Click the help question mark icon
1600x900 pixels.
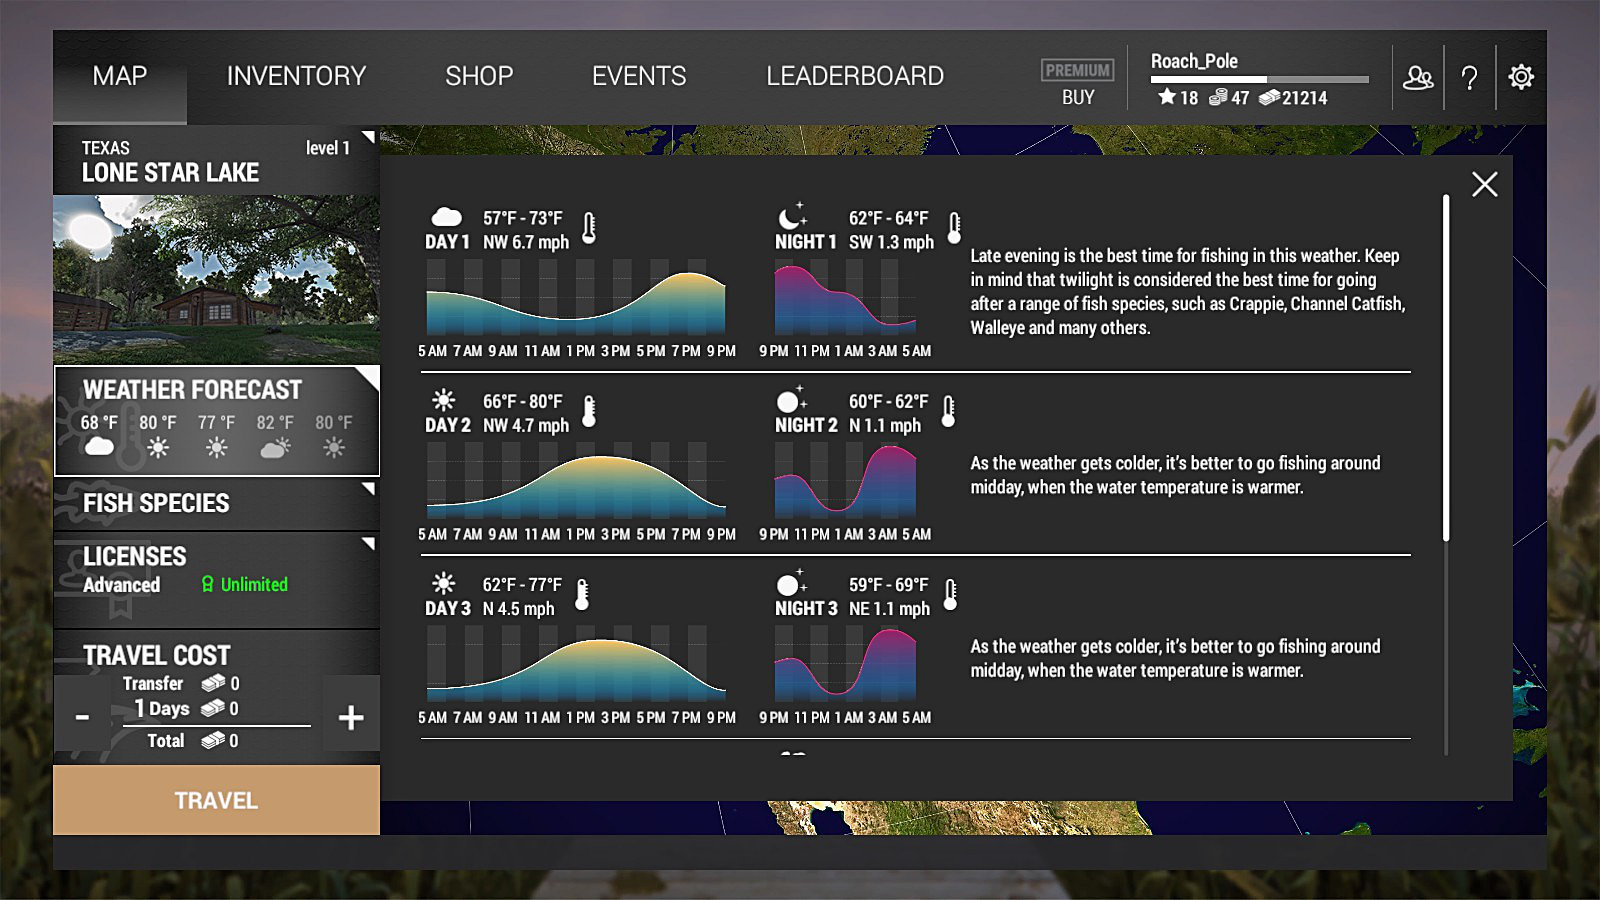(x=1469, y=77)
